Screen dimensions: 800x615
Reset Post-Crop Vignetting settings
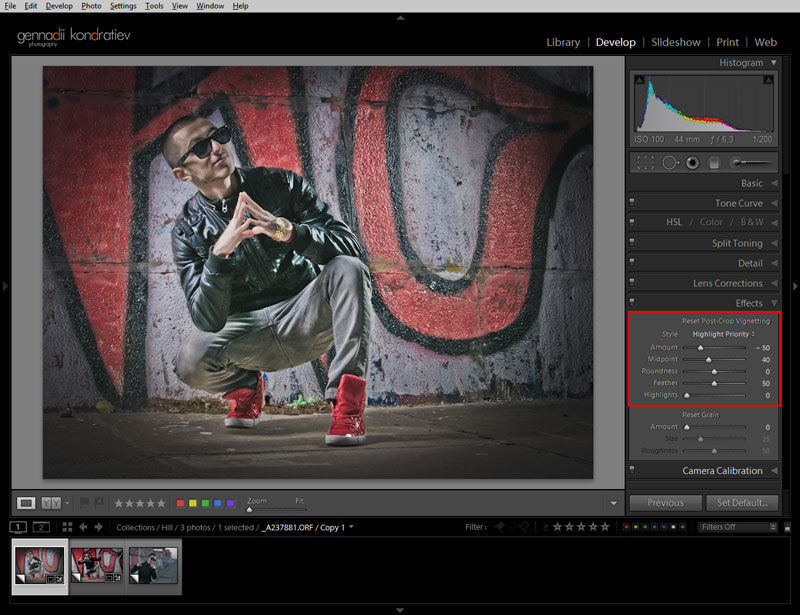(x=726, y=321)
